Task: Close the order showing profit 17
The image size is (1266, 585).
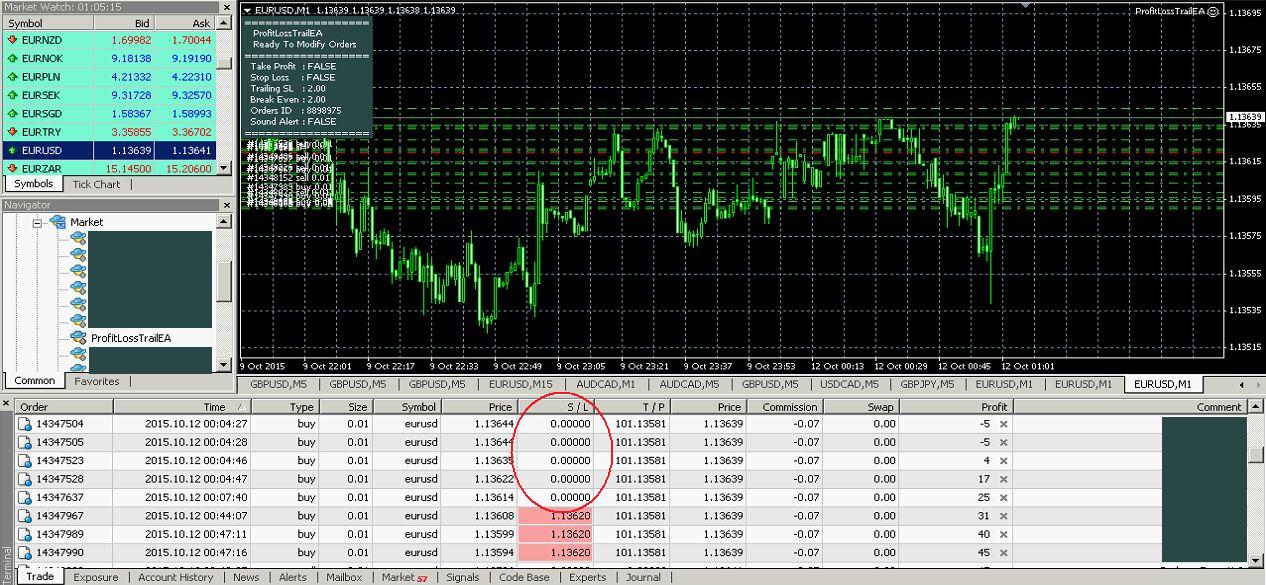Action: [x=1004, y=479]
